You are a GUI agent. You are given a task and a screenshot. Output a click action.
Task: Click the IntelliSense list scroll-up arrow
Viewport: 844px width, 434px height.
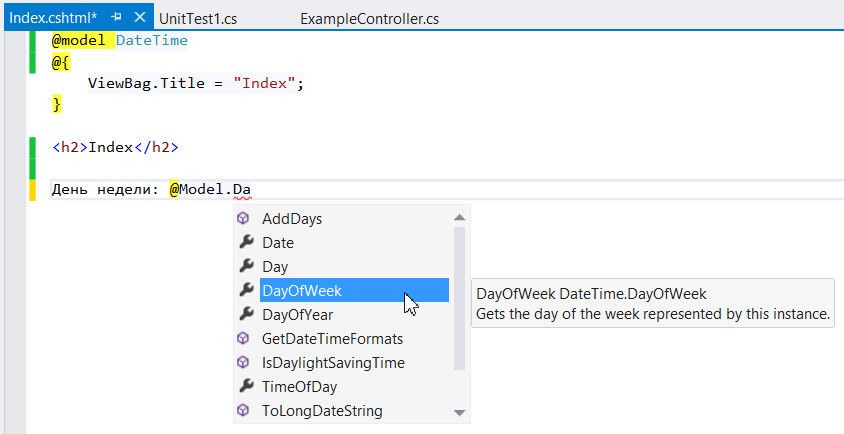coord(459,217)
